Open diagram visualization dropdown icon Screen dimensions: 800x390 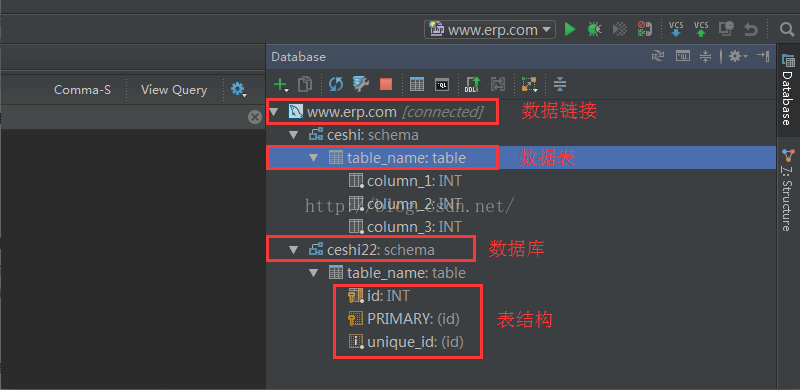click(x=529, y=84)
